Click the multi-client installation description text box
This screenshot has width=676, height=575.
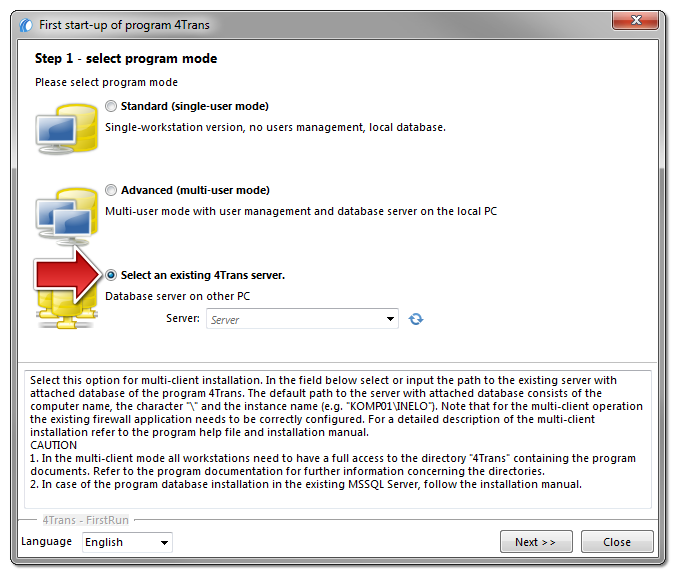(x=338, y=439)
